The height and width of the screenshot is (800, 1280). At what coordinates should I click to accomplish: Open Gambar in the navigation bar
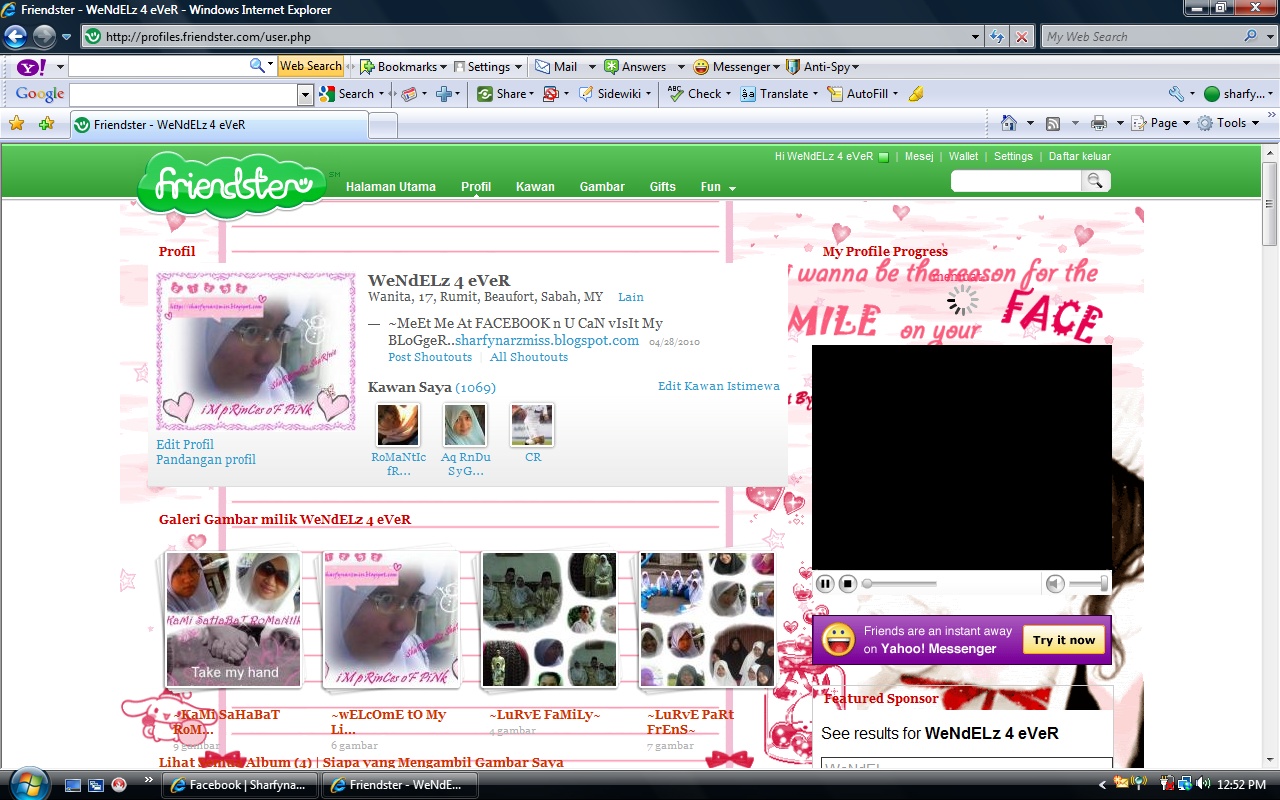pos(602,187)
